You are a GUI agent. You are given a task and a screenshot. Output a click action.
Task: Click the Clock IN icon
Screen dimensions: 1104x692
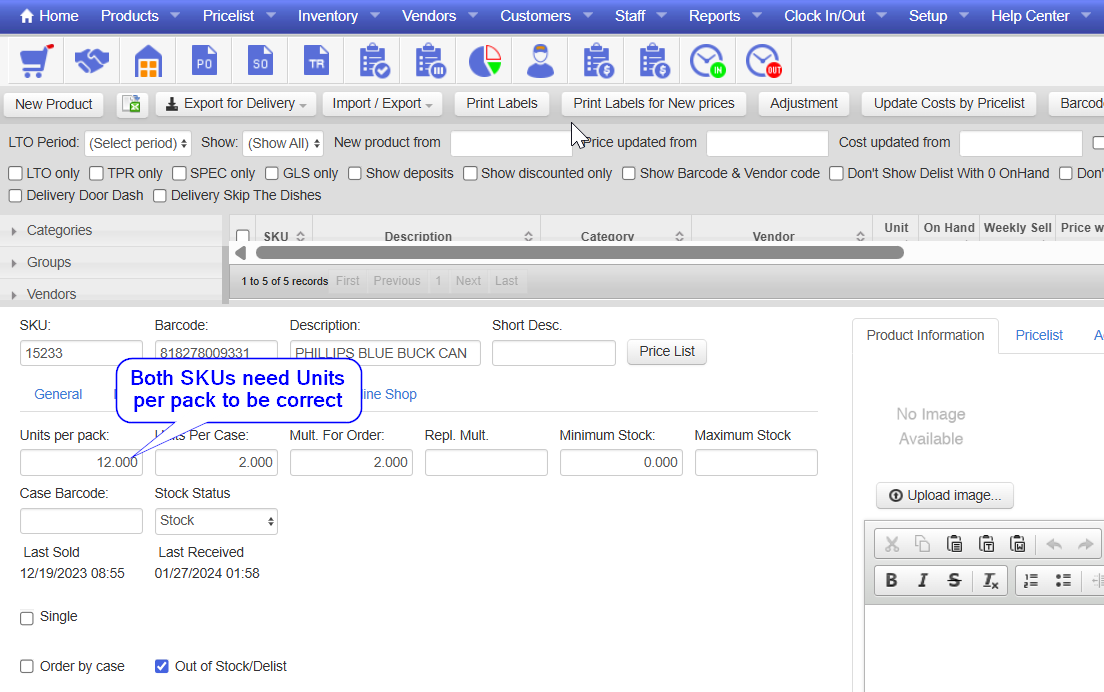708,61
